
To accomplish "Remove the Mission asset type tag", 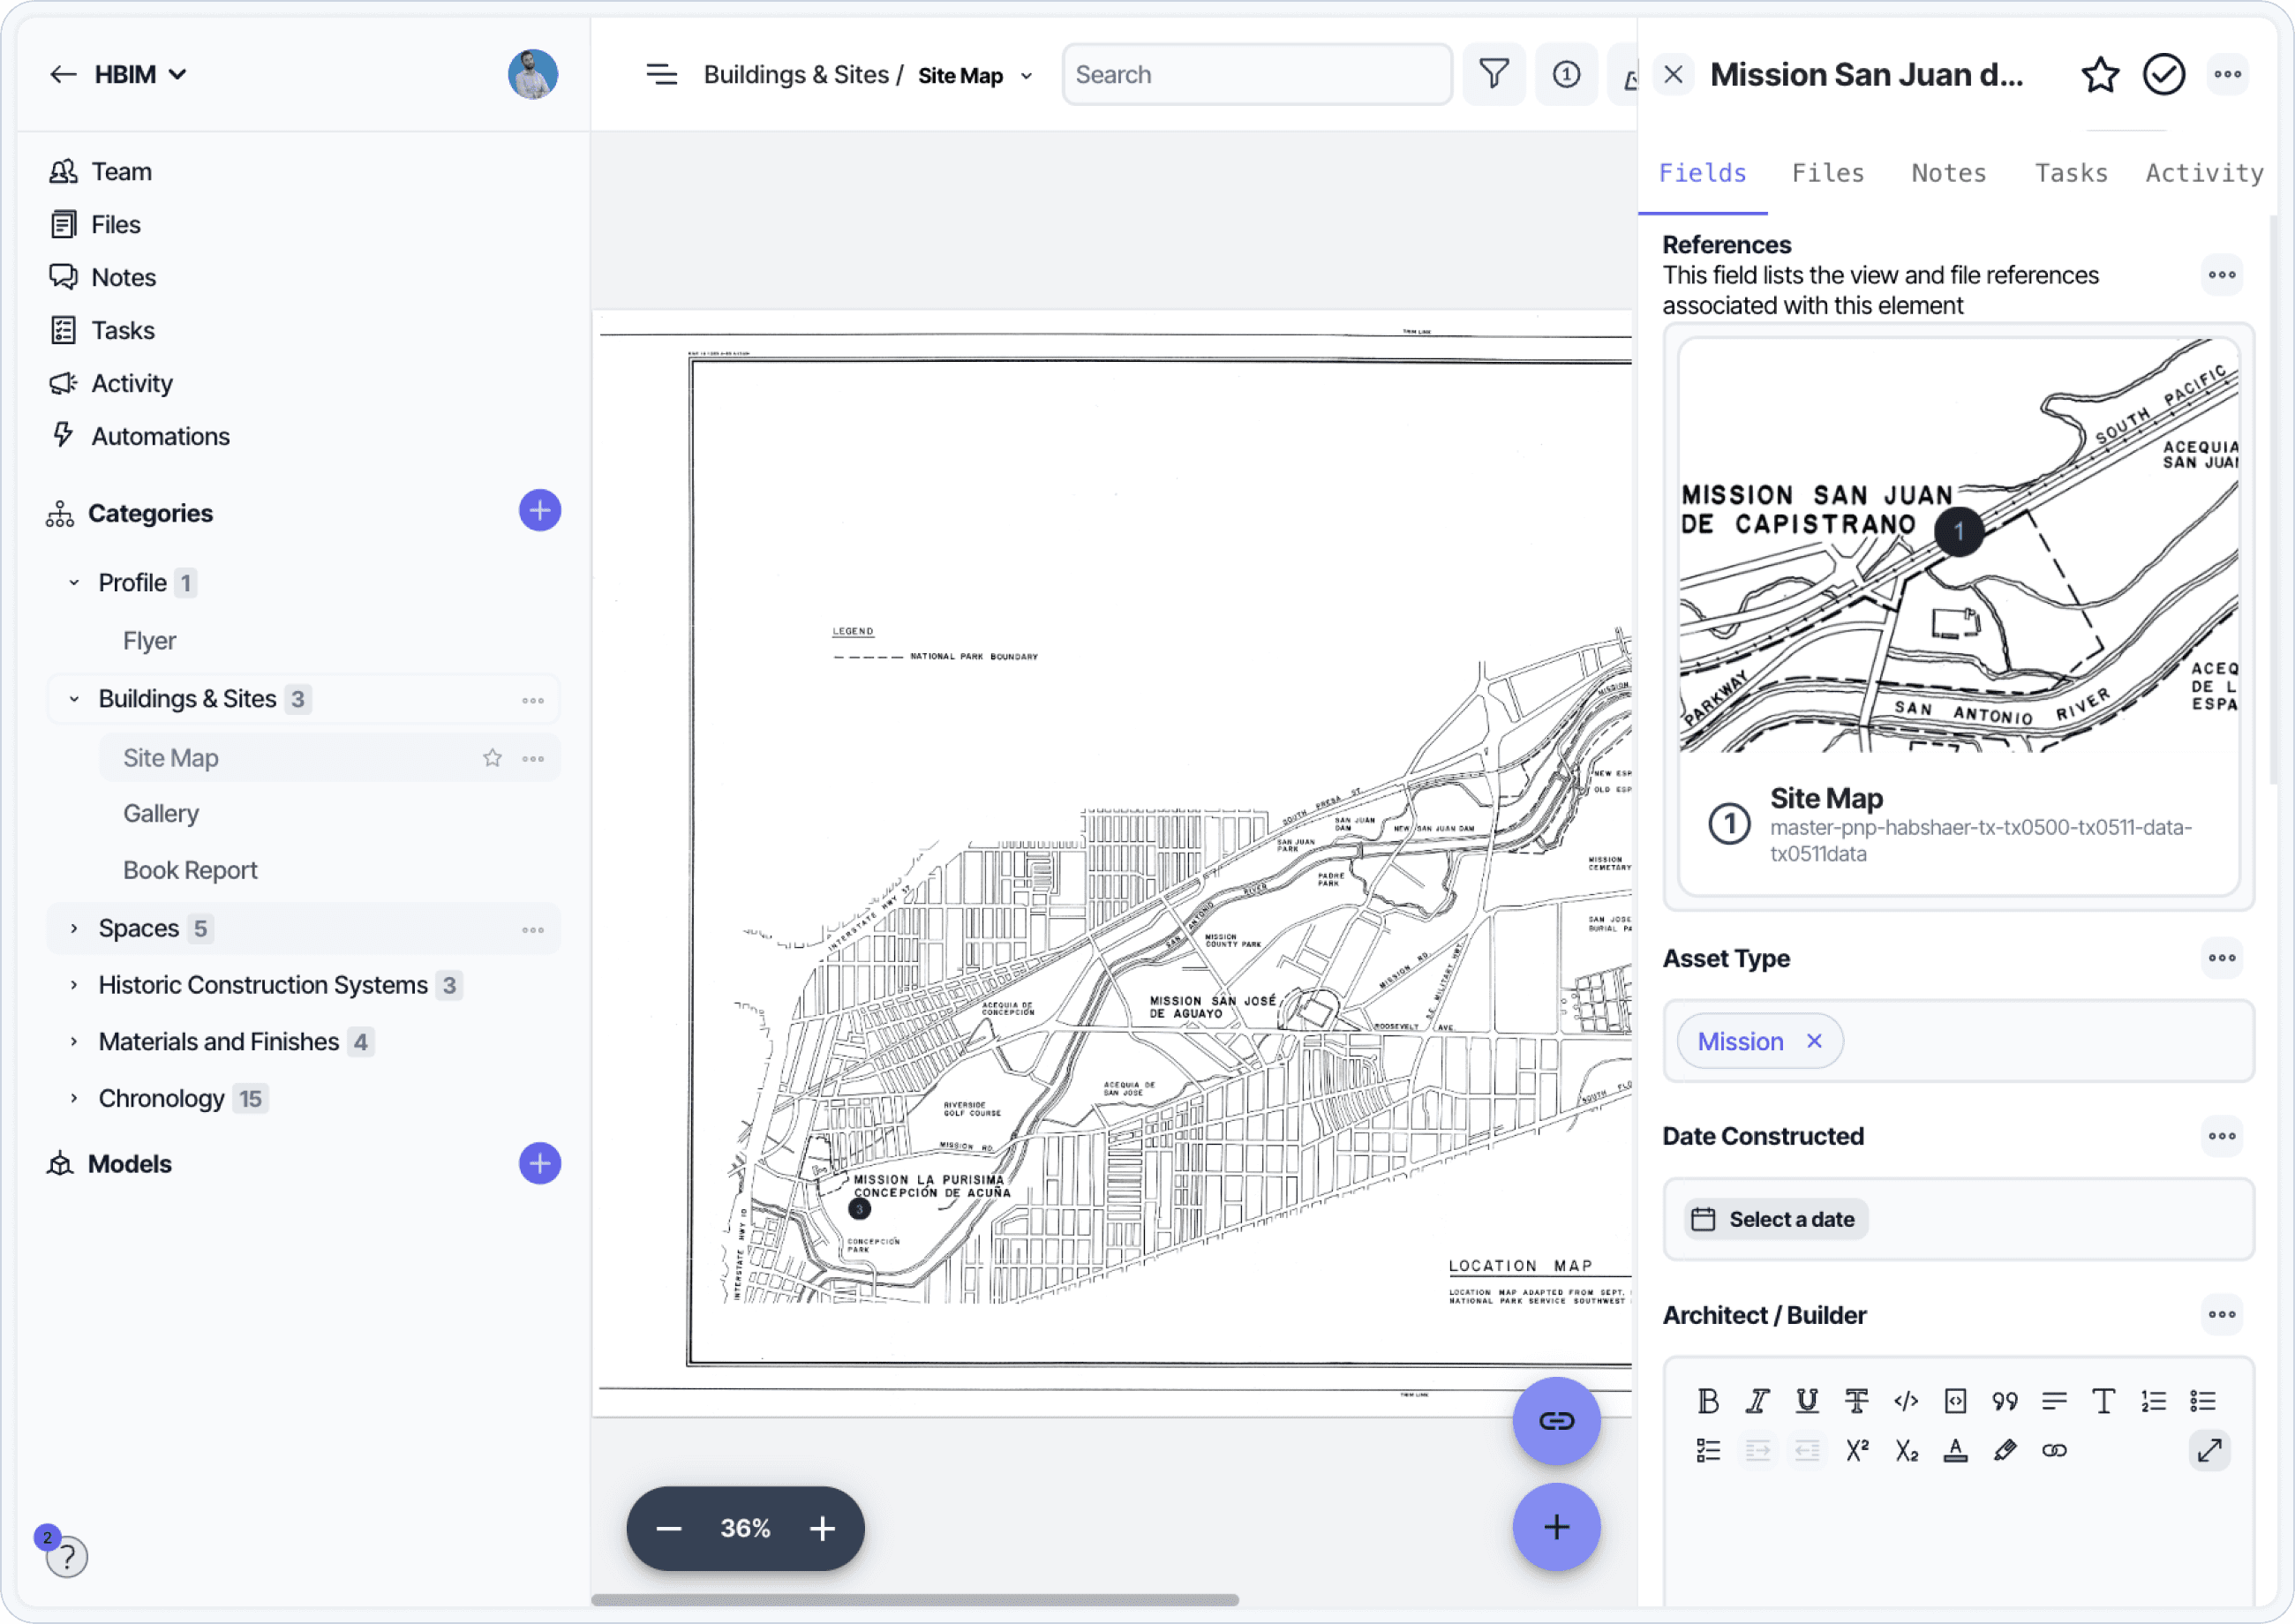I will coord(1814,1041).
